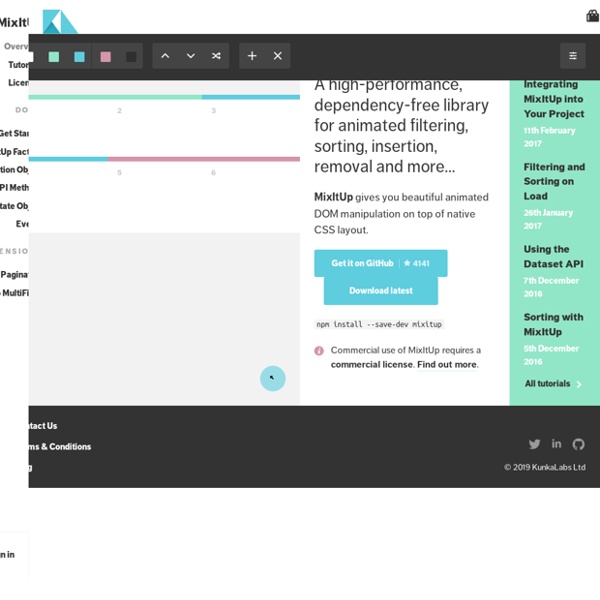Open the settings sliders panel
Screen dimensions: 600x600
click(x=573, y=56)
